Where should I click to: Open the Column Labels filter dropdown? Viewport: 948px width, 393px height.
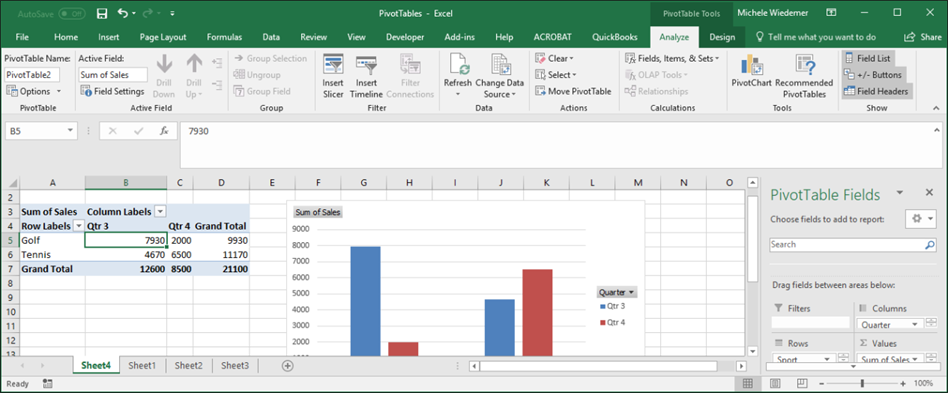pyautogui.click(x=160, y=212)
